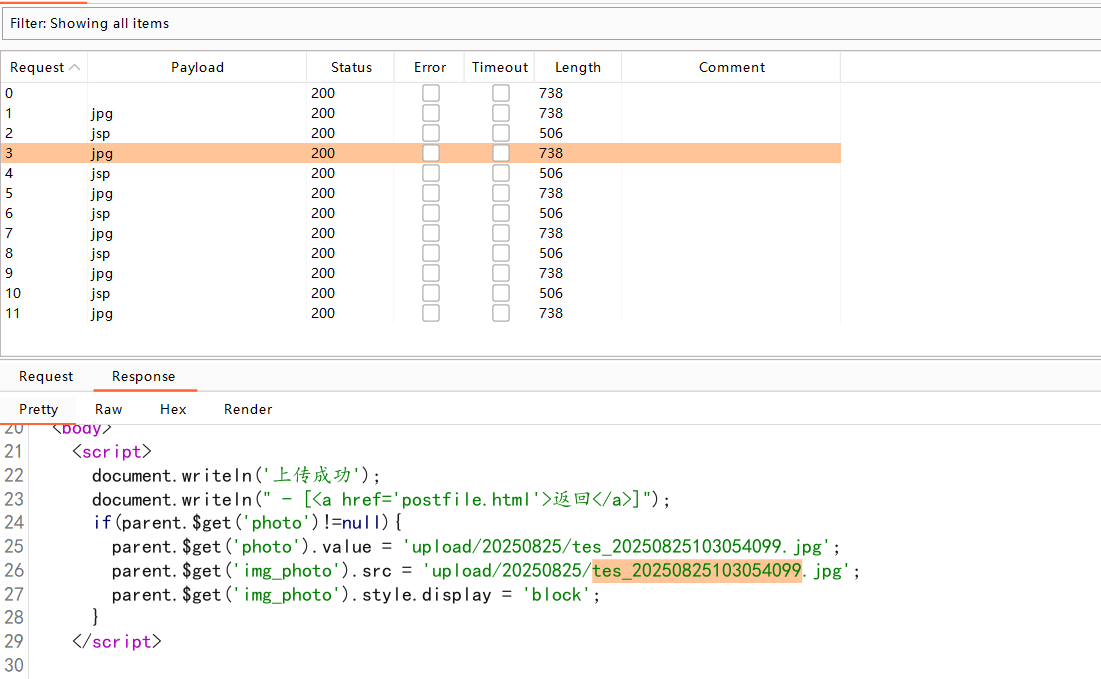The width and height of the screenshot is (1101, 679).
Task: Show the Render view tab
Action: (248, 409)
